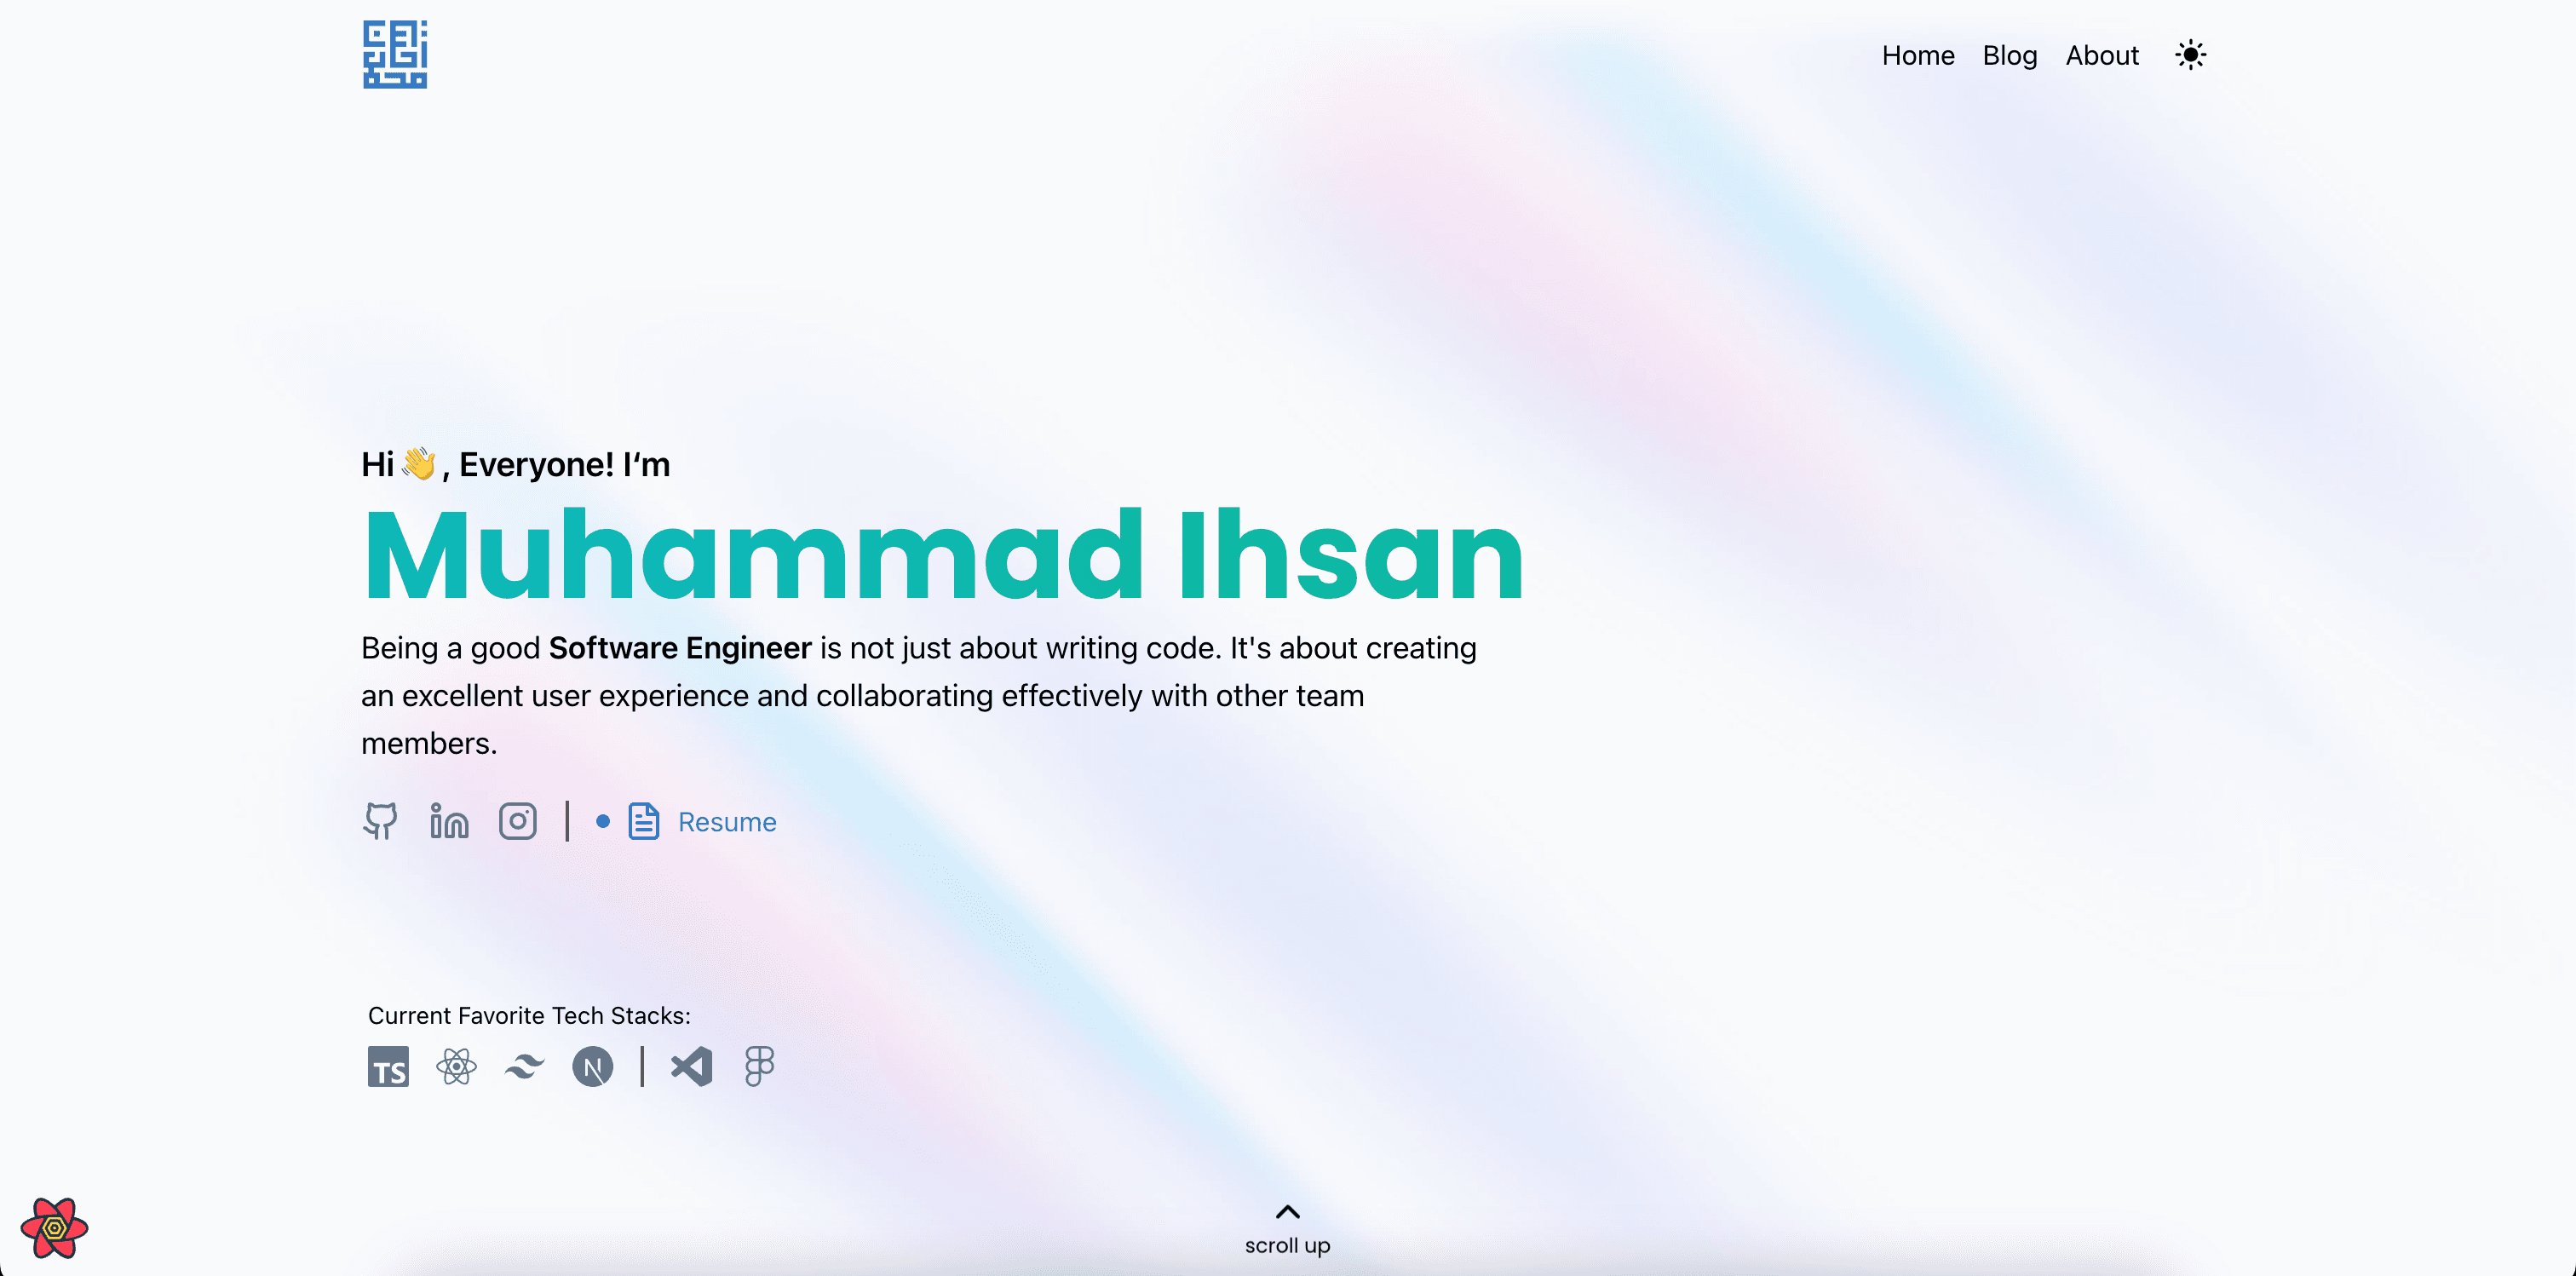
Task: Open the About page link
Action: (x=2103, y=55)
